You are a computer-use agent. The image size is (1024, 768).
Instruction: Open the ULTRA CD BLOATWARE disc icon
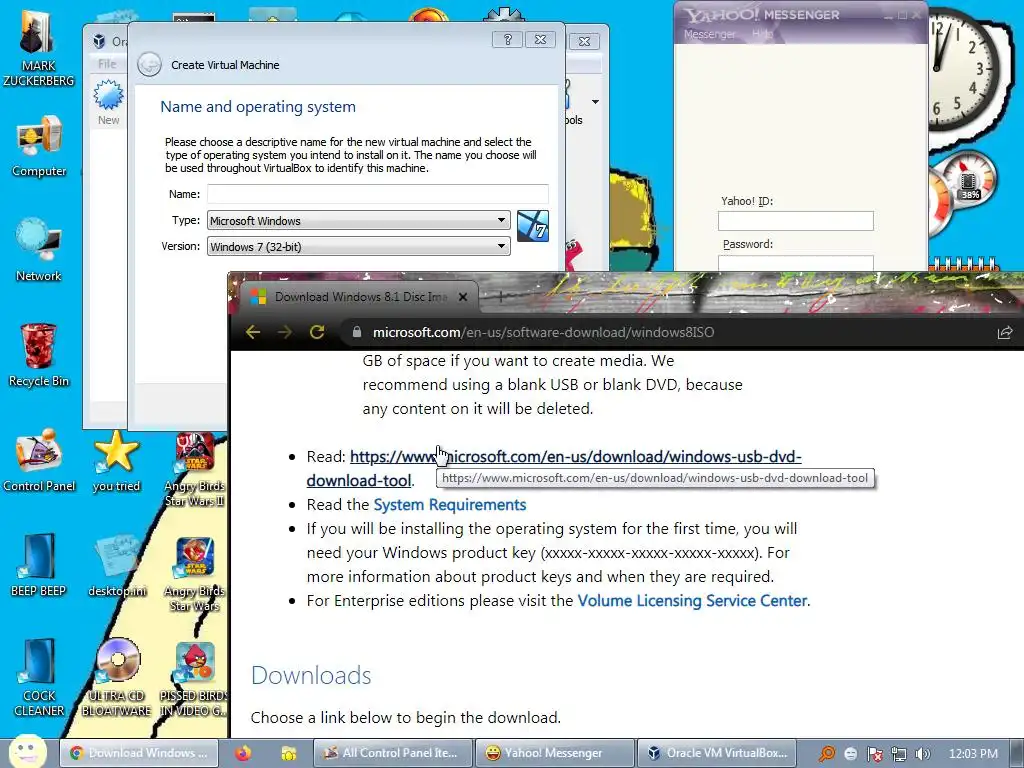(x=116, y=678)
